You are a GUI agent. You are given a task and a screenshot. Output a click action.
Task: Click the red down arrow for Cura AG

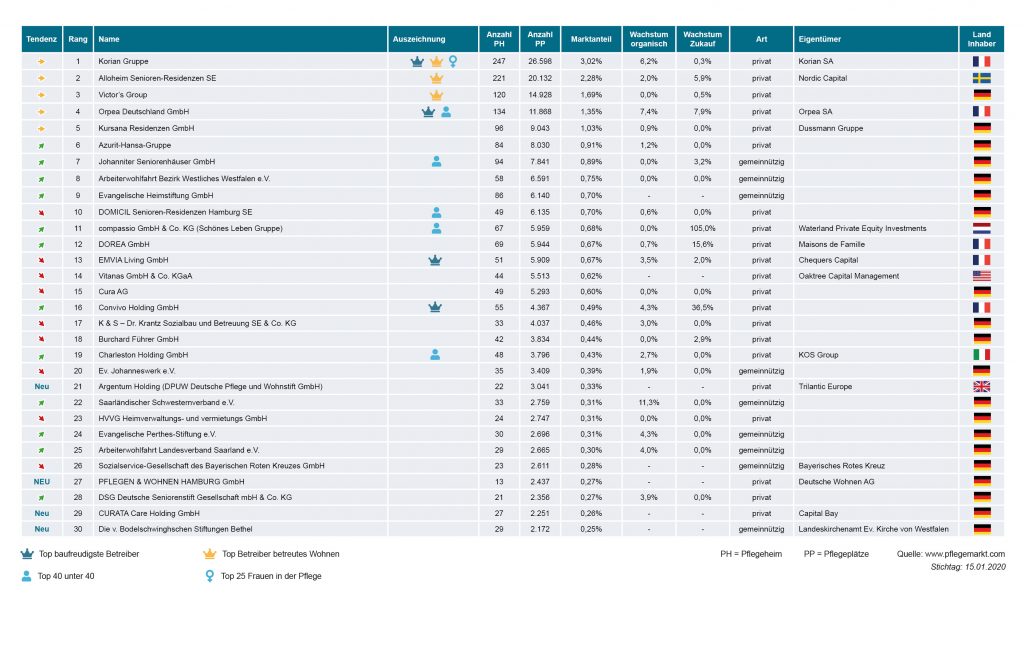41,292
